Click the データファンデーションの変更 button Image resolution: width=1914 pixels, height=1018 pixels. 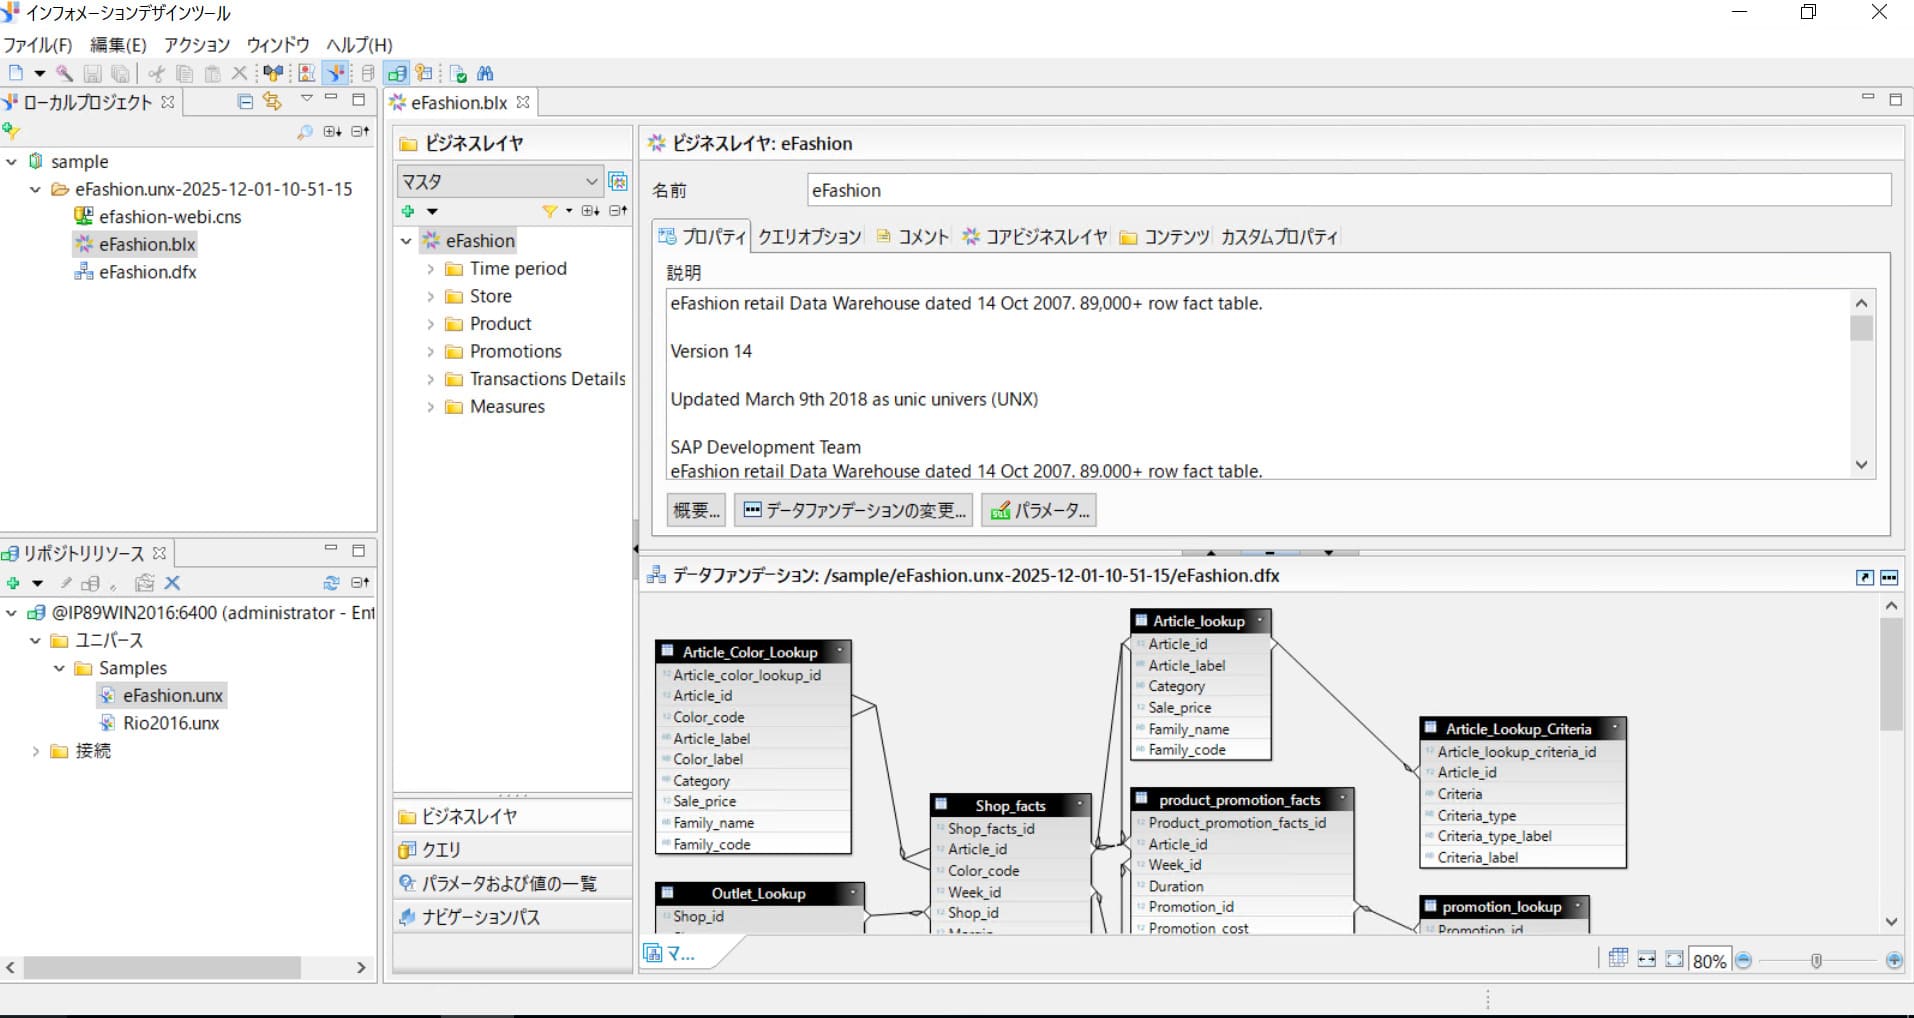(853, 510)
